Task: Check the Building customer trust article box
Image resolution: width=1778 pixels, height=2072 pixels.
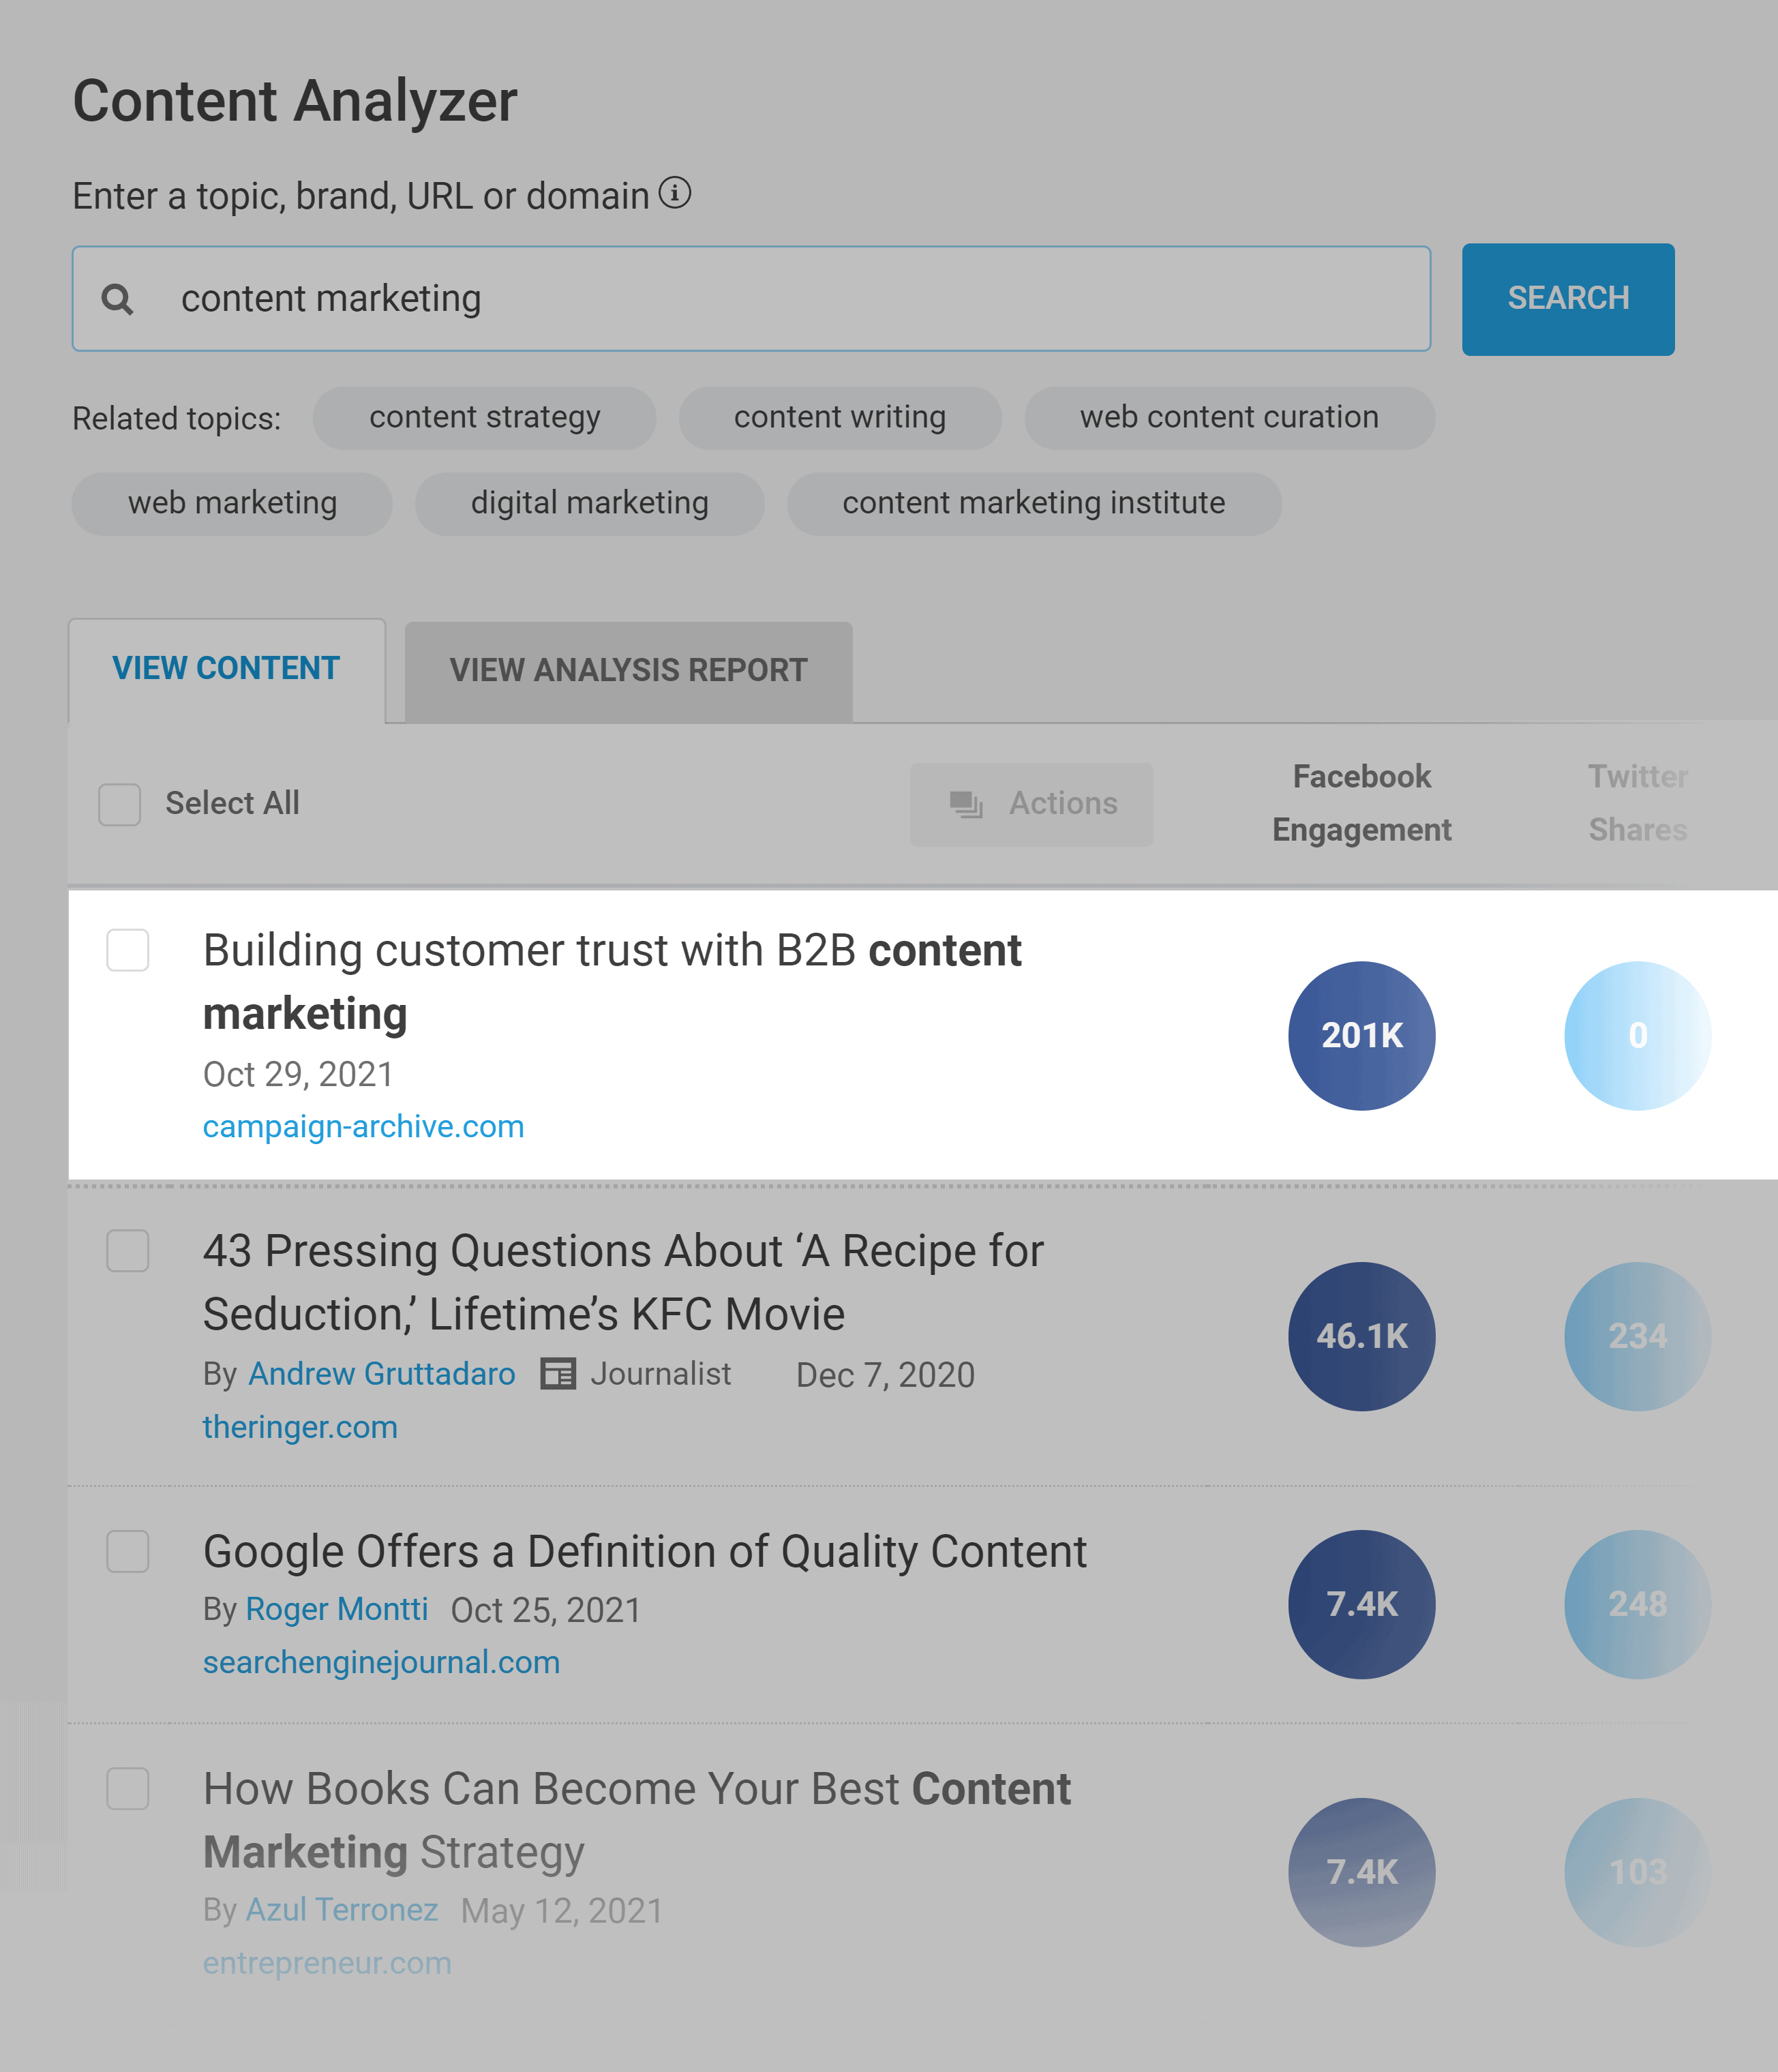Action: point(128,950)
